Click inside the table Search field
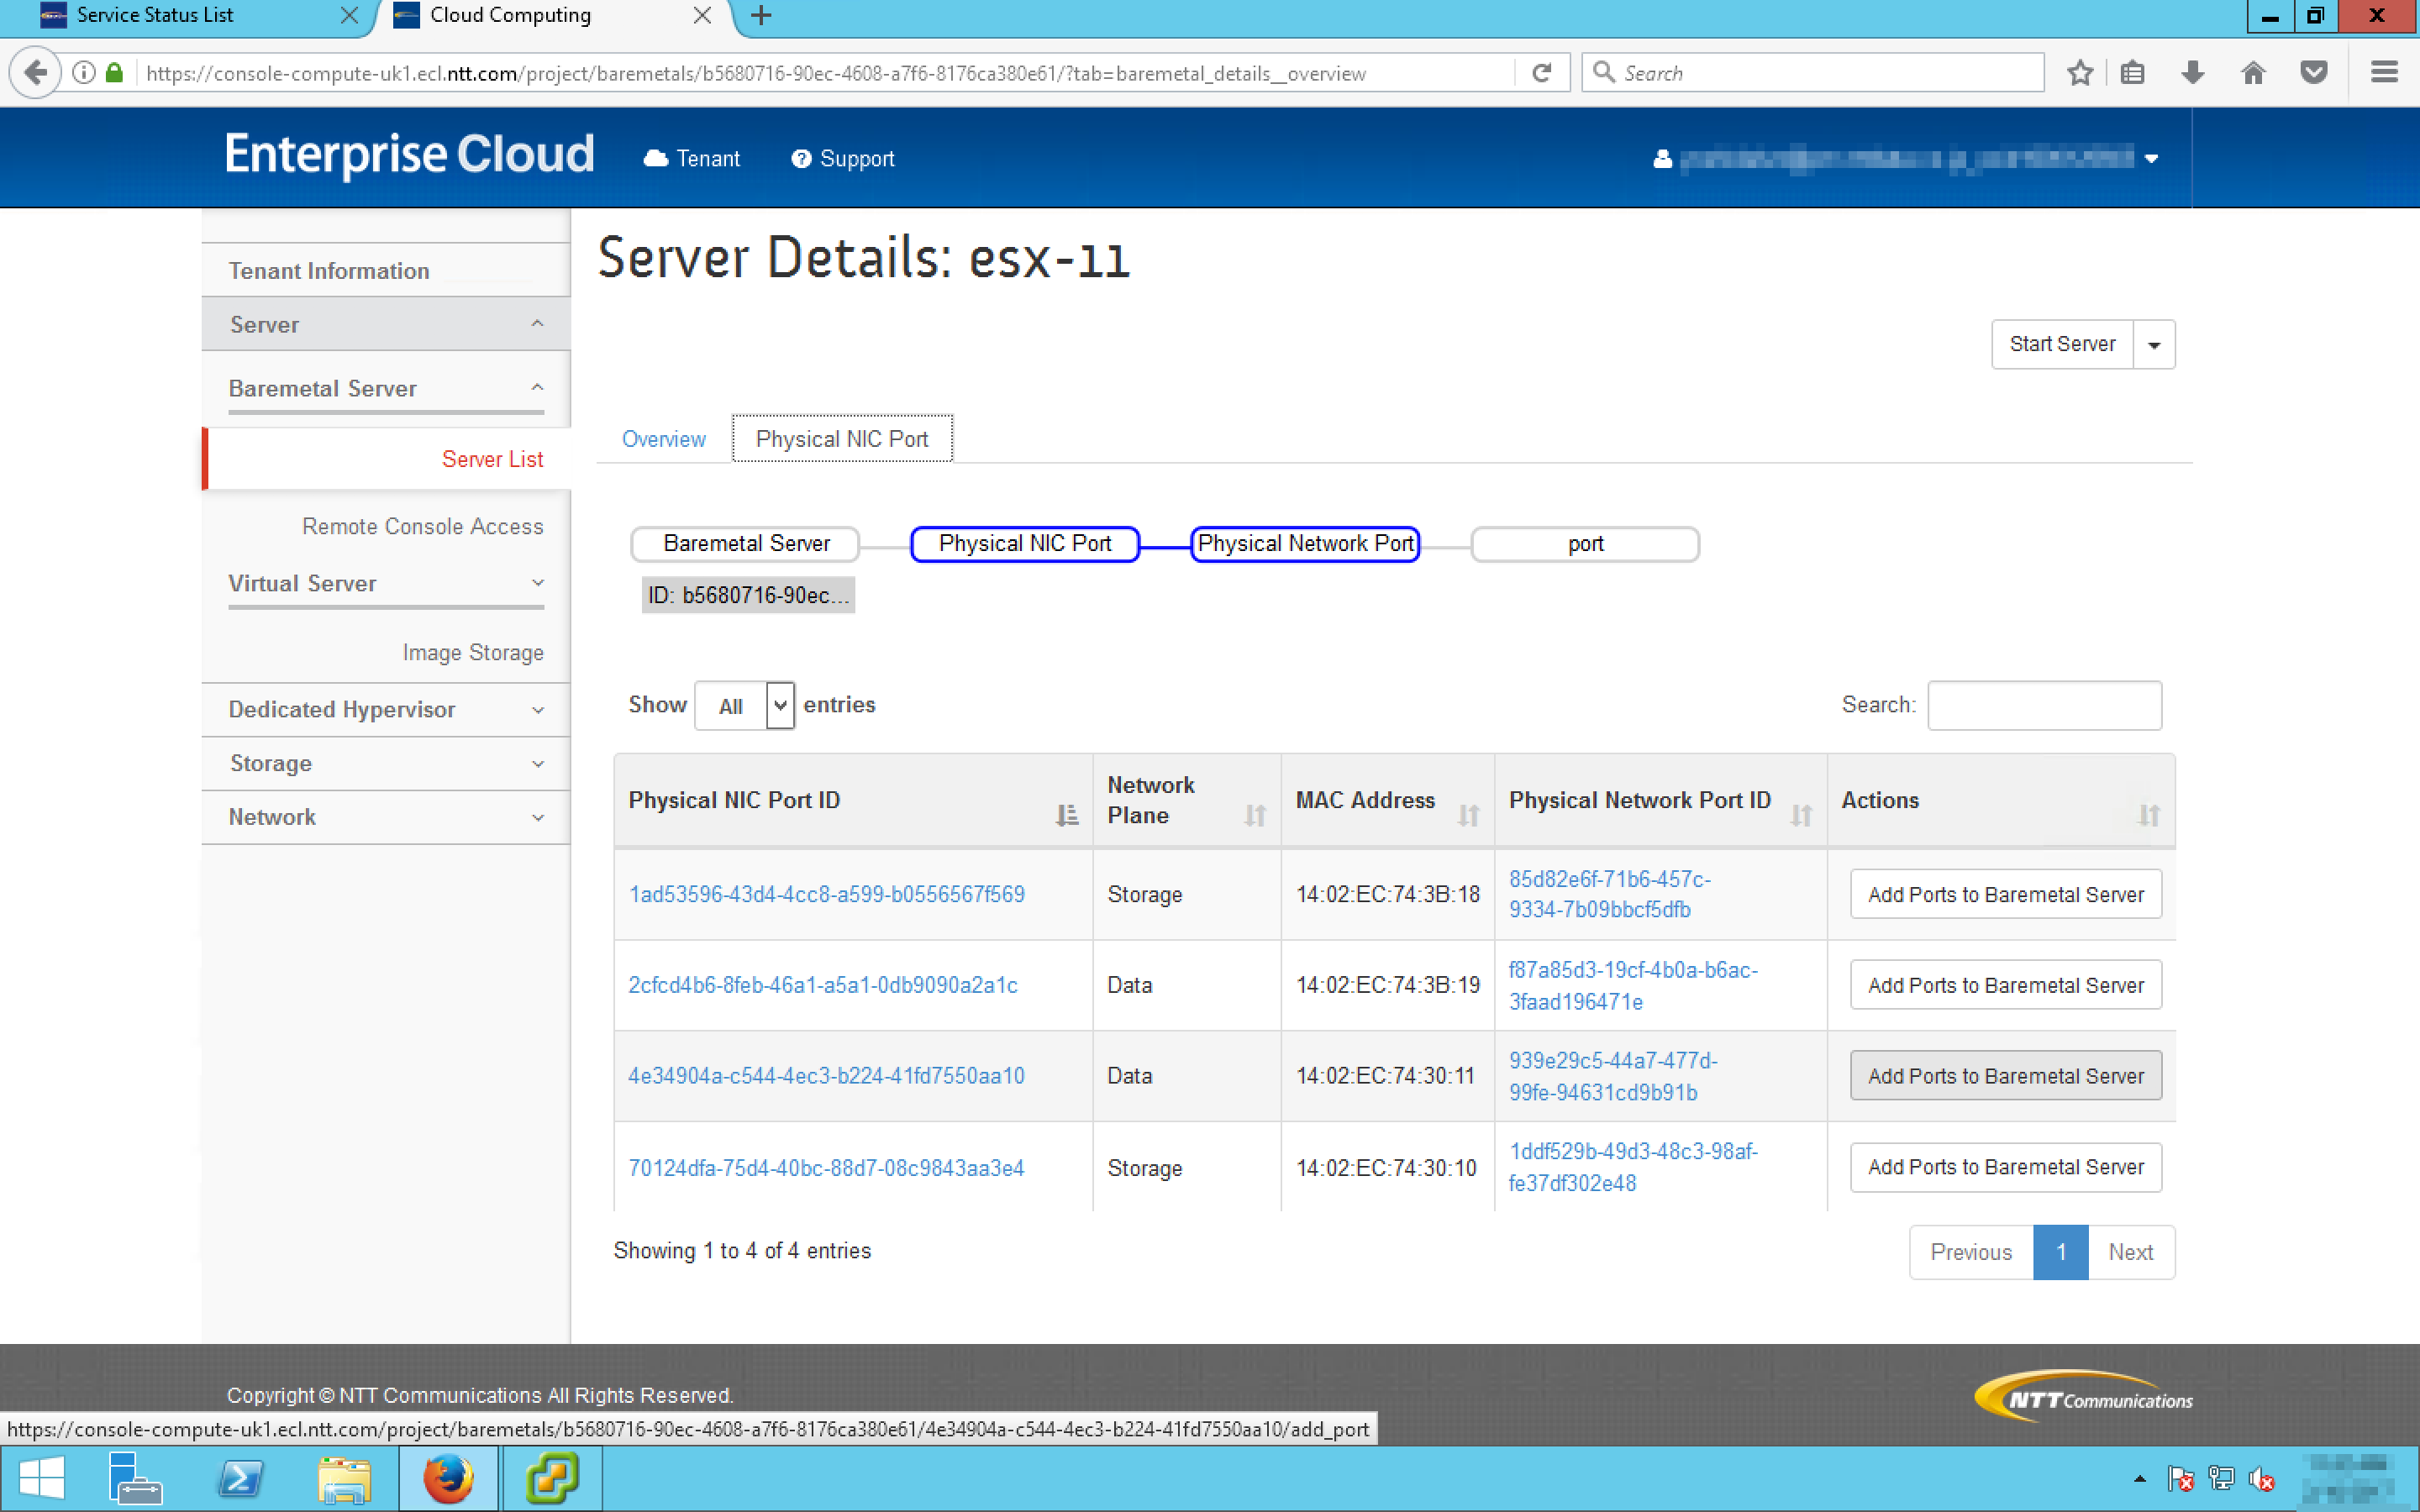Screen dimensions: 2420x1512 click(x=2044, y=706)
